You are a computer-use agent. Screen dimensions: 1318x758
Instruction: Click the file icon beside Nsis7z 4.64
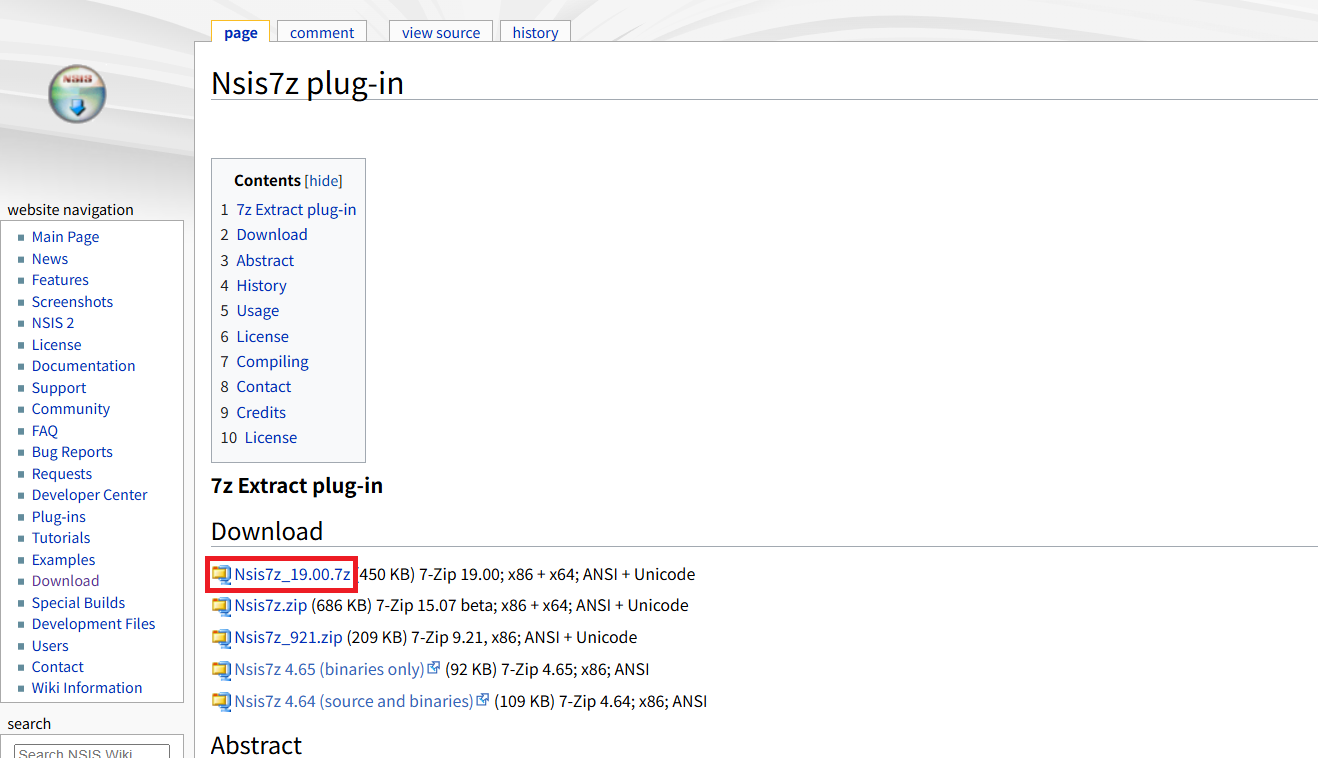coord(221,702)
